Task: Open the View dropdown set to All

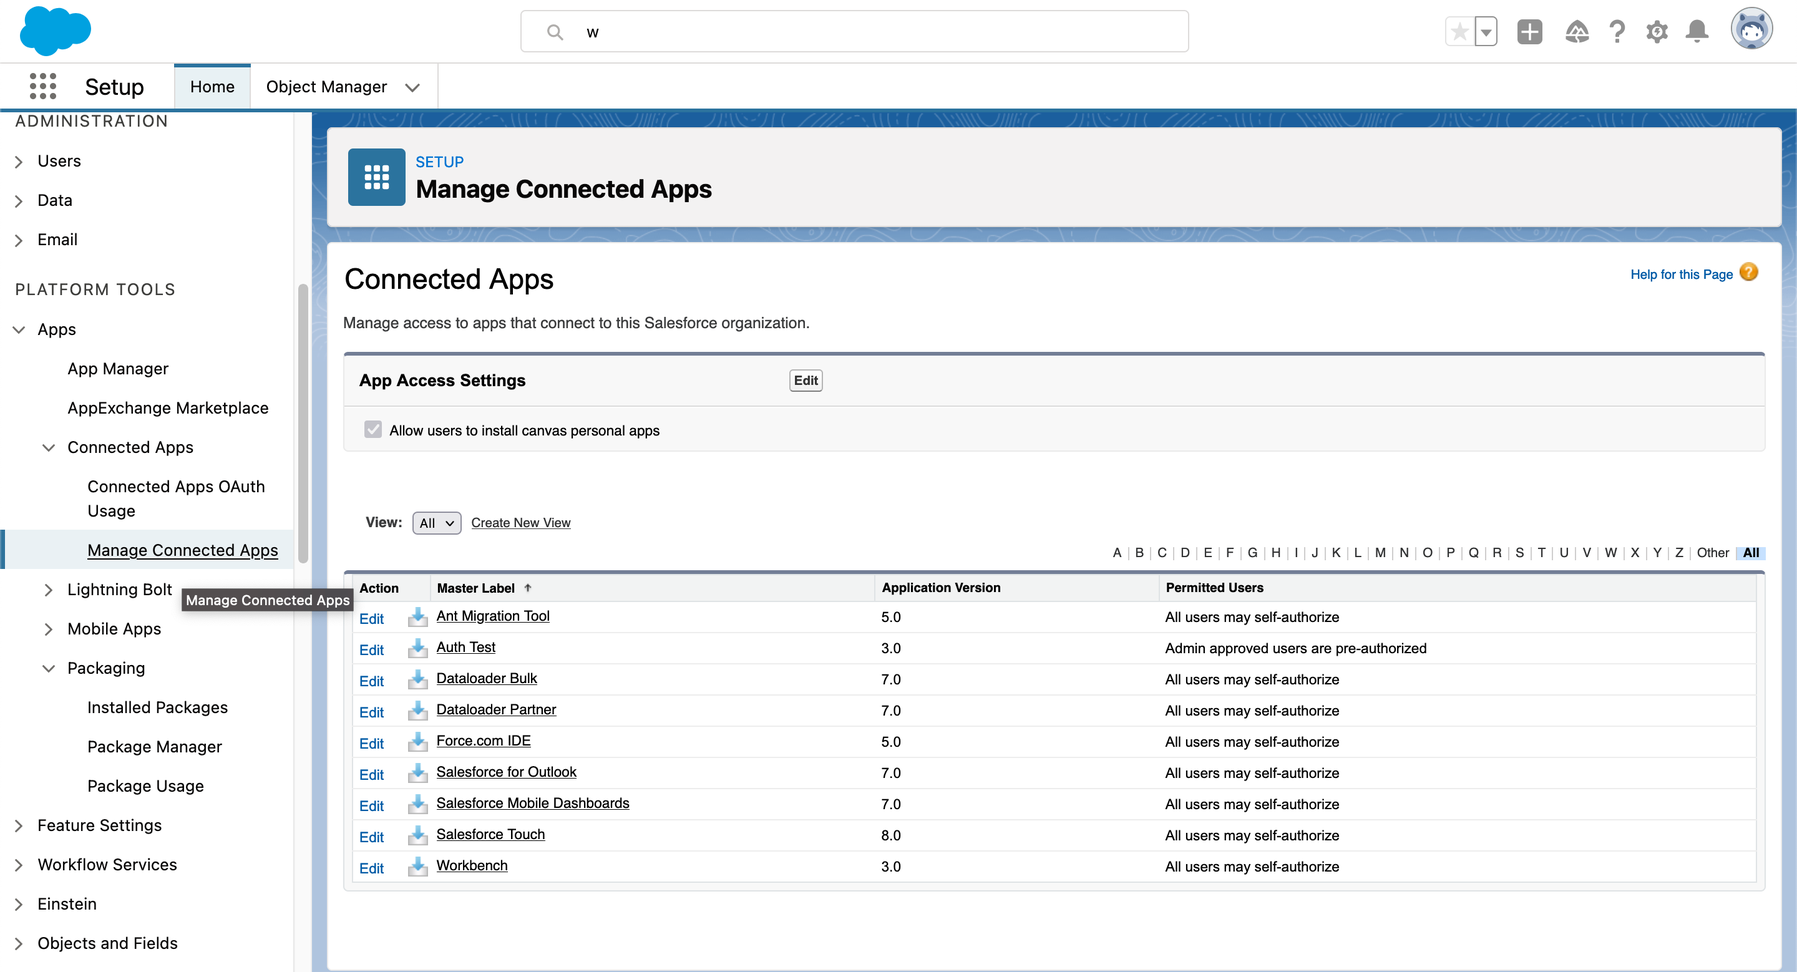Action: 436,523
